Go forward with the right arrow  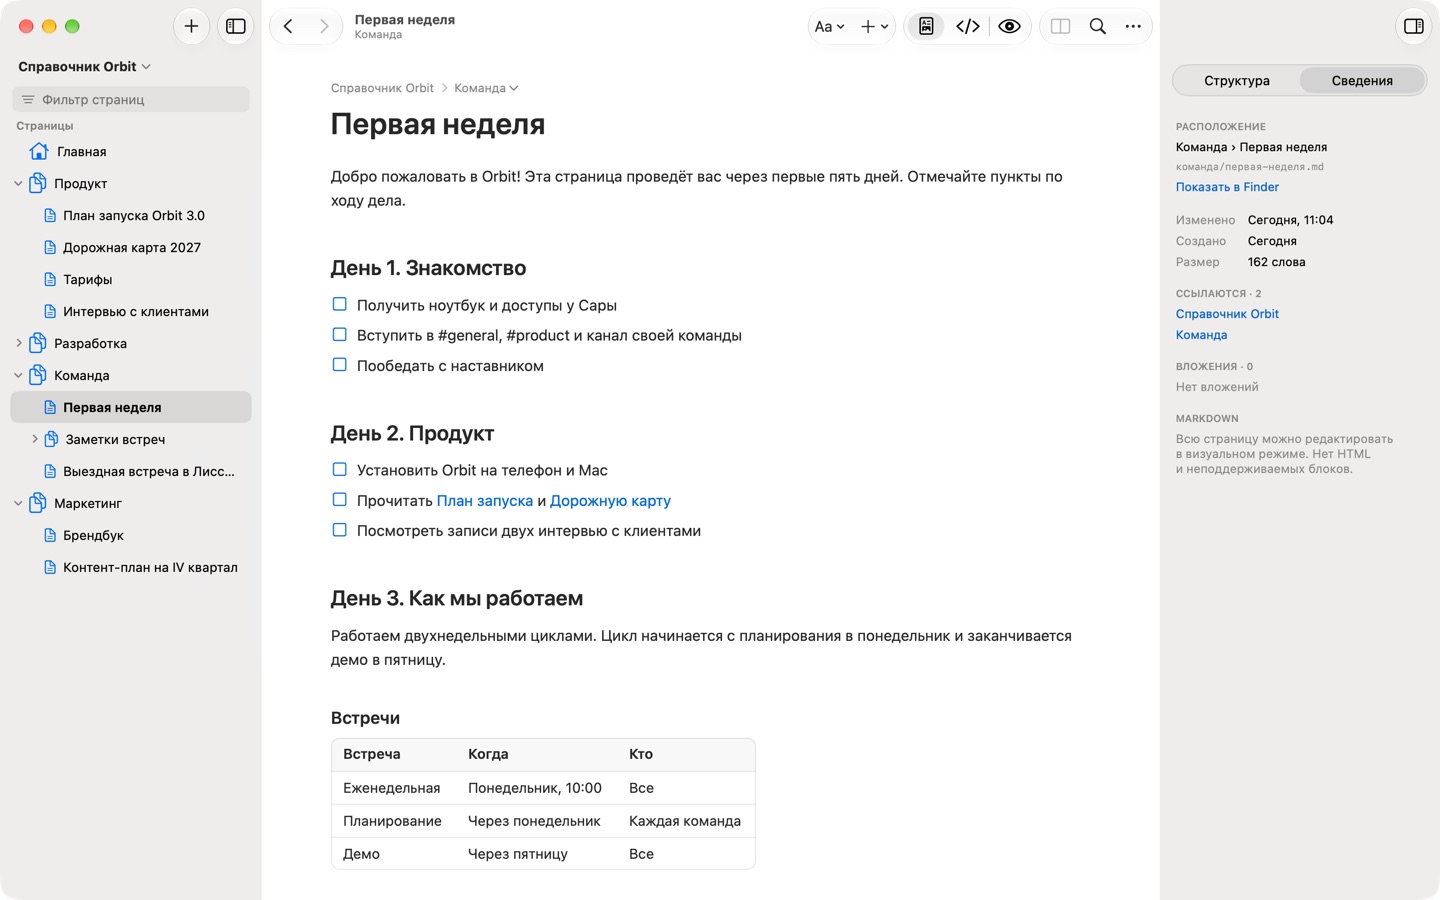323,26
